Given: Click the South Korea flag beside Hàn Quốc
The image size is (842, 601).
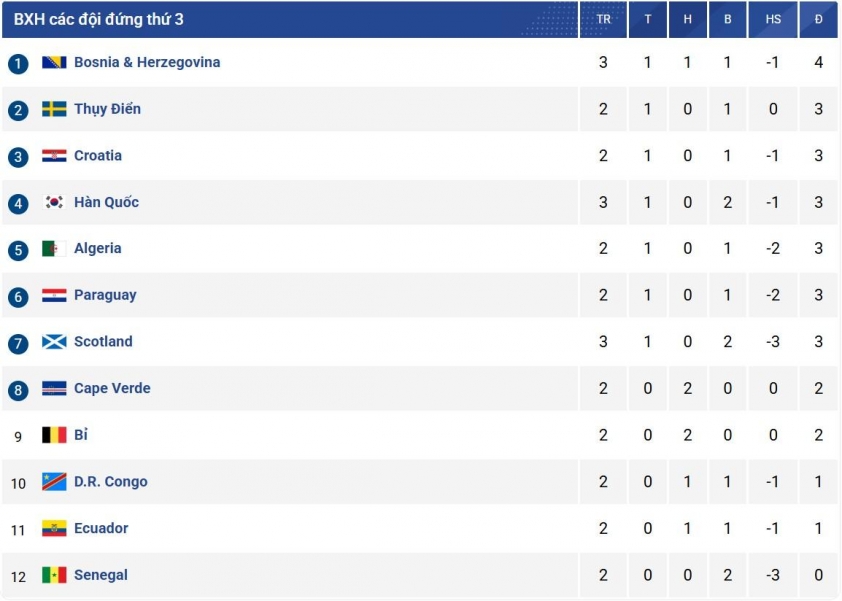Looking at the screenshot, I should 54,202.
